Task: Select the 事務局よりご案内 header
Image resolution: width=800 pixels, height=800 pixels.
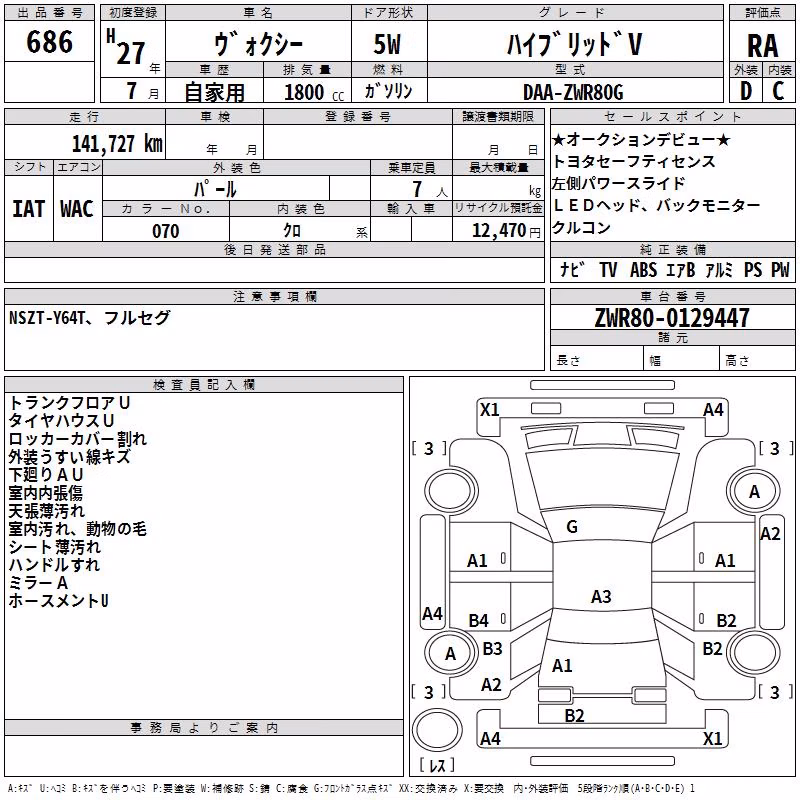Action: pos(204,728)
